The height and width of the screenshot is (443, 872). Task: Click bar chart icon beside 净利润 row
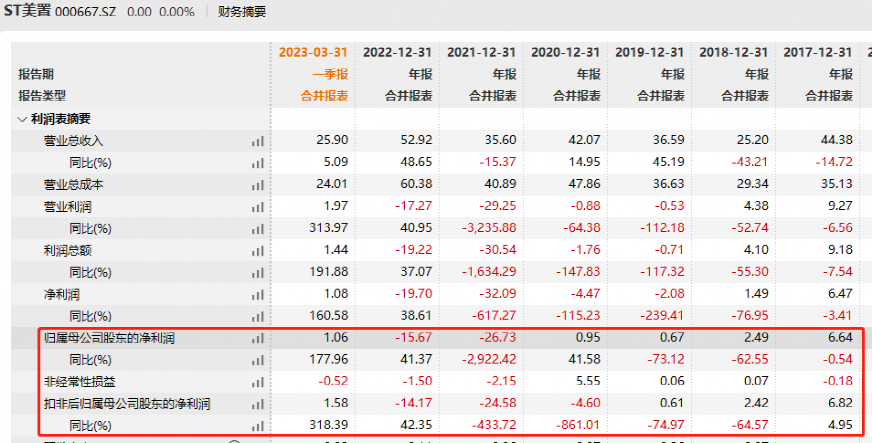[x=258, y=294]
